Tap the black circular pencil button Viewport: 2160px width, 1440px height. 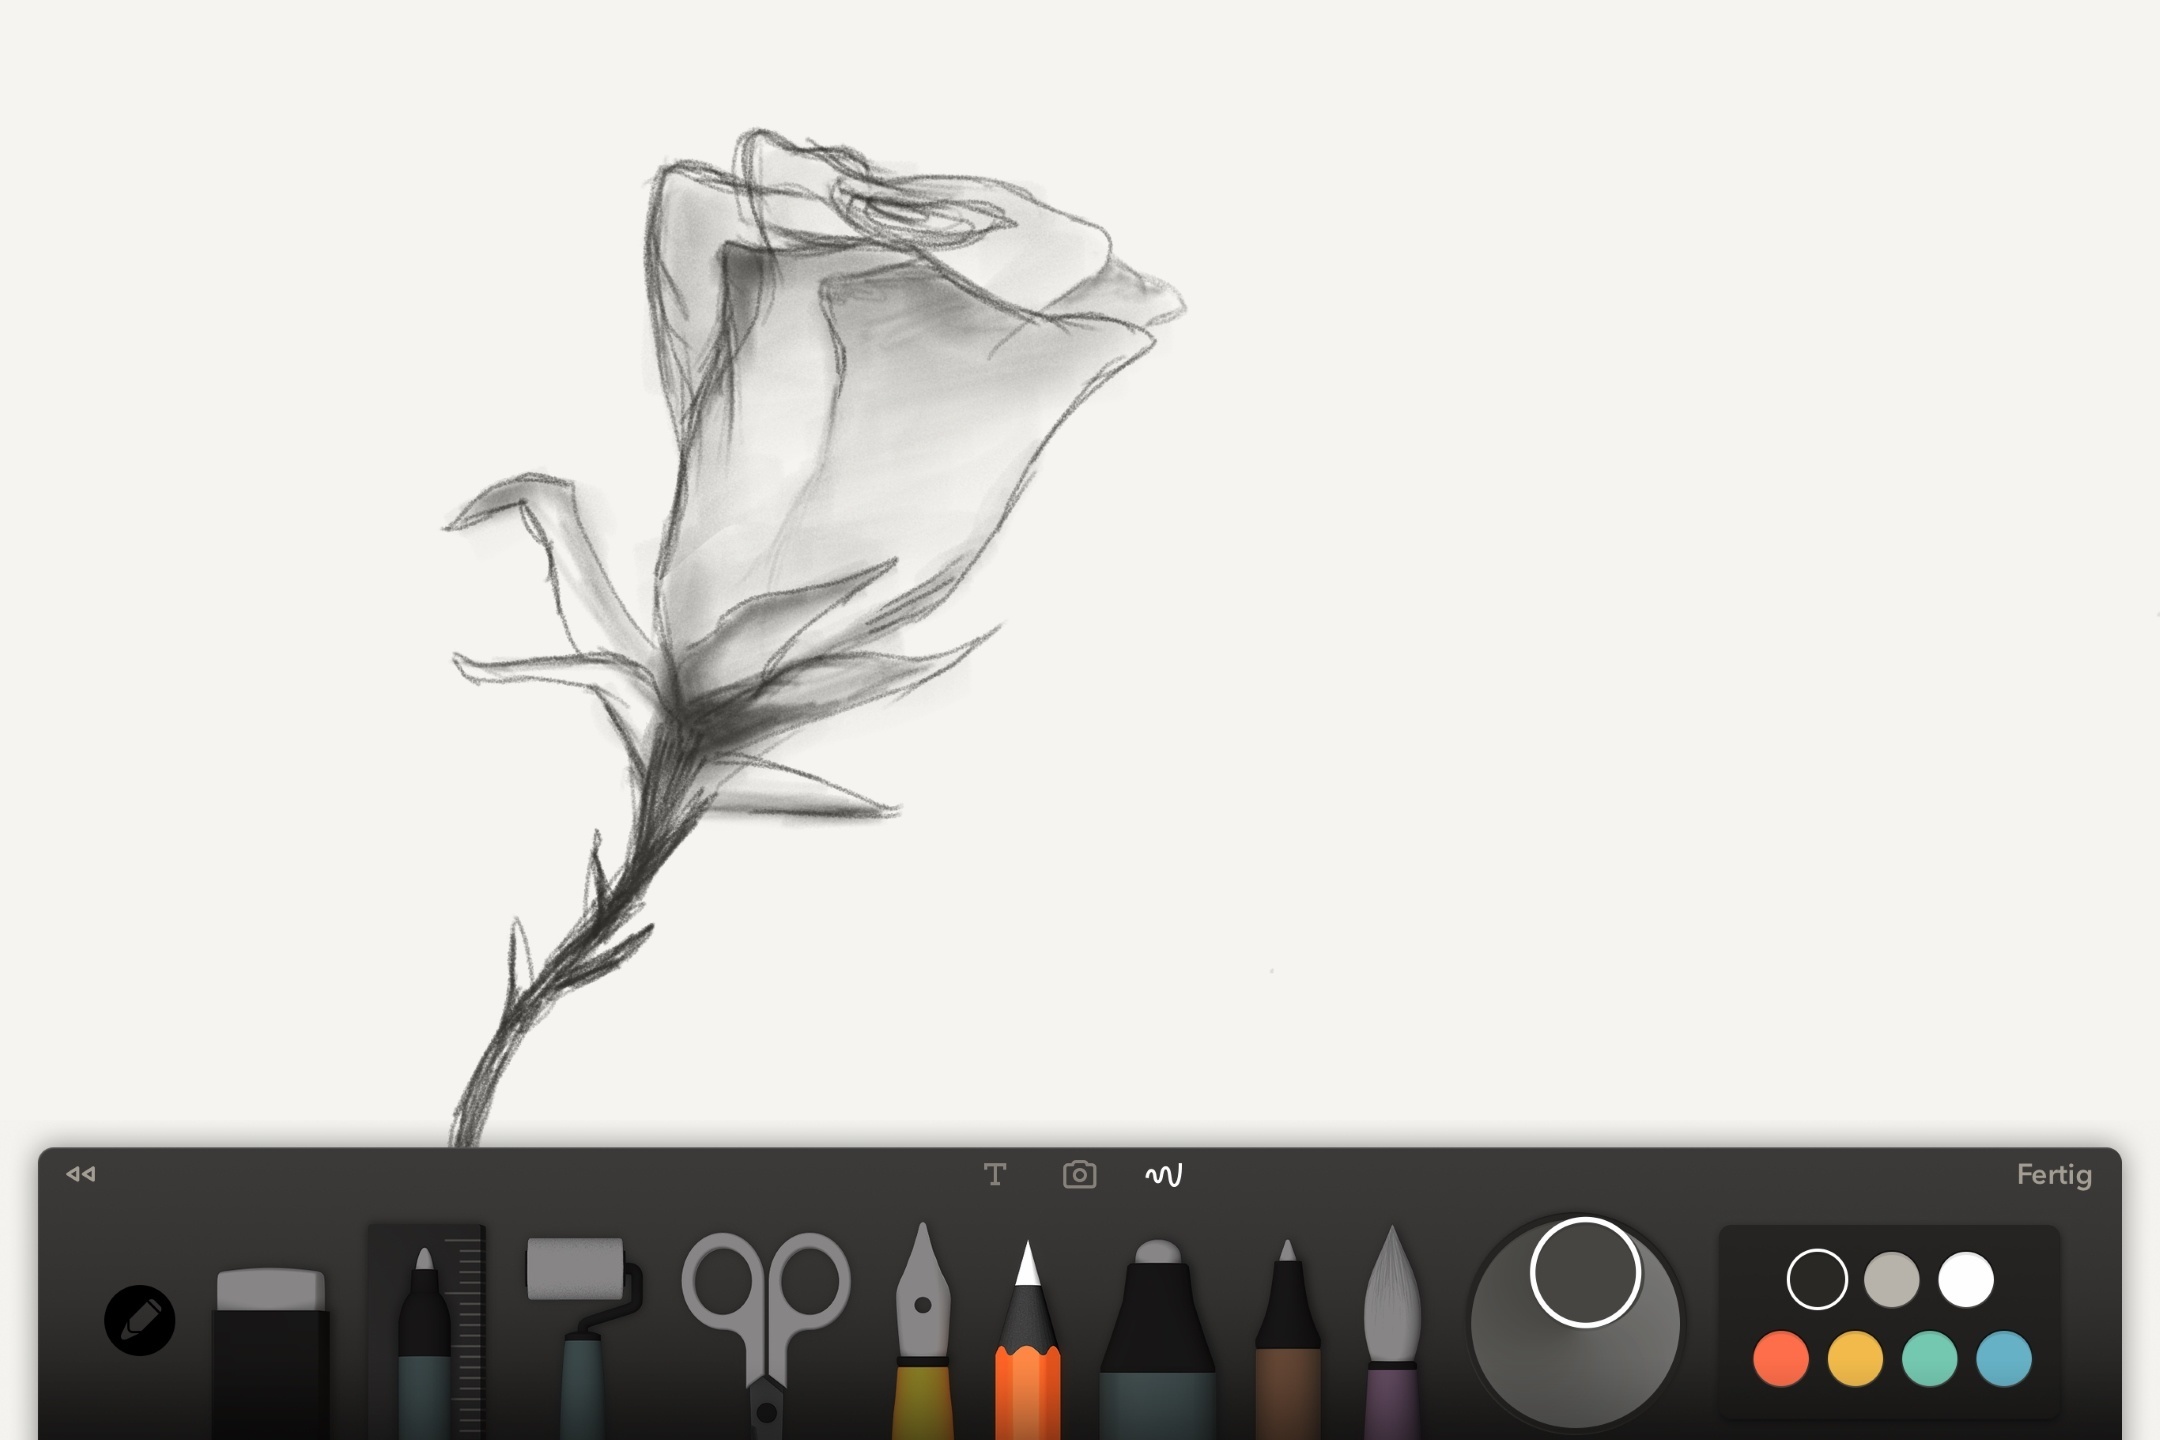[x=140, y=1320]
